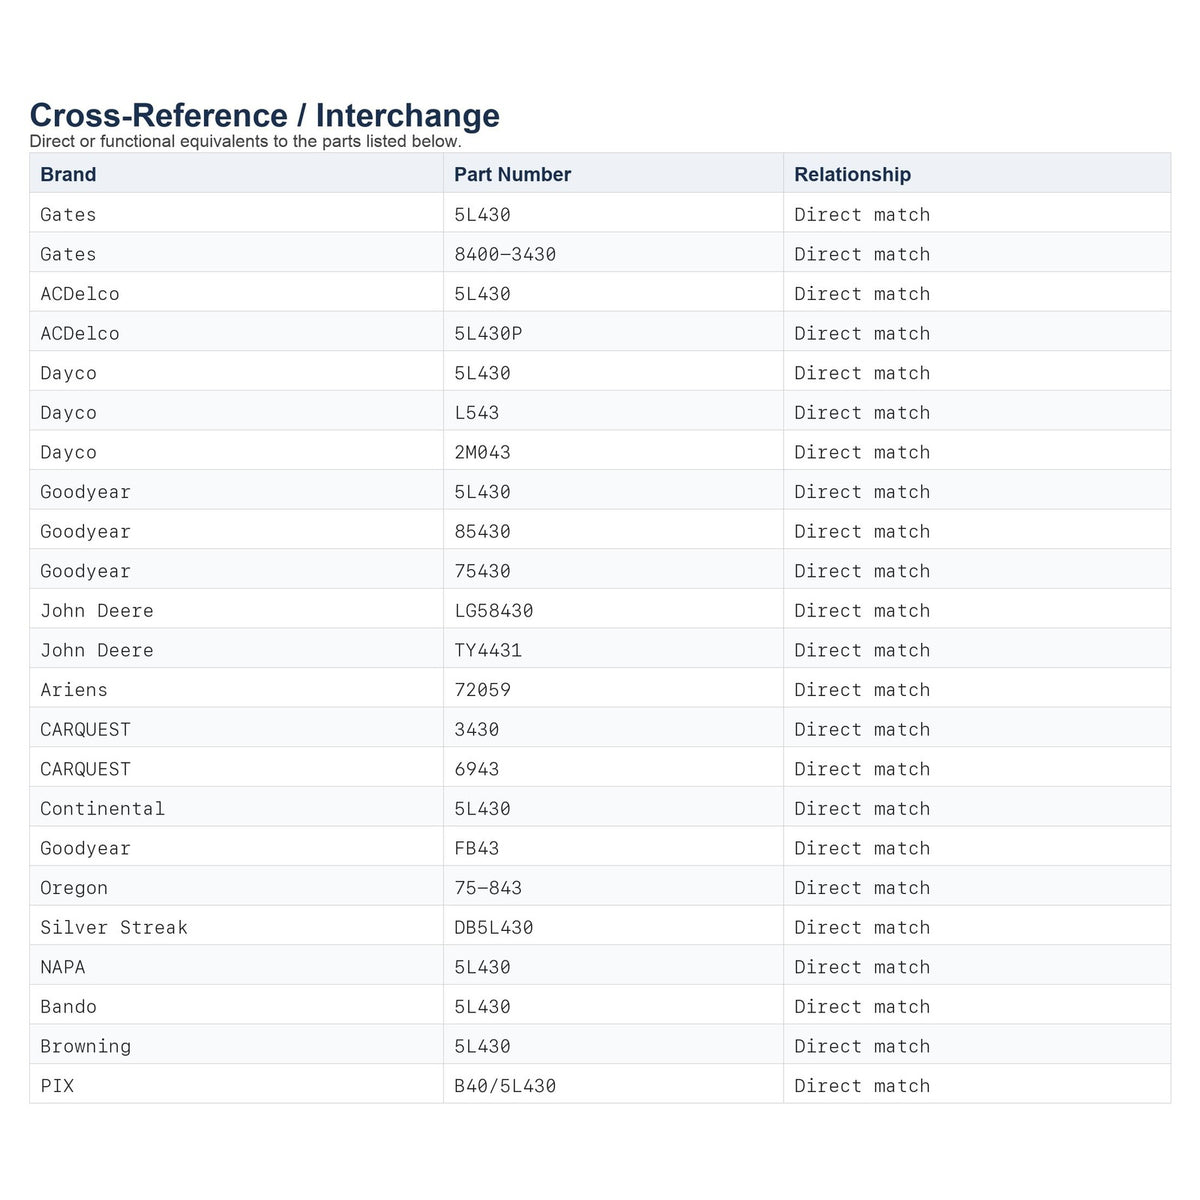This screenshot has width=1200, height=1200.
Task: Select Goodyear part number FB43
Action: (477, 848)
